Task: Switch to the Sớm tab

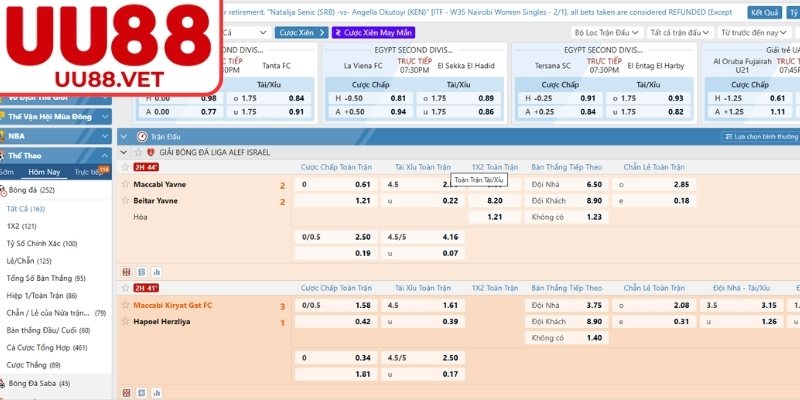Action: coord(7,172)
